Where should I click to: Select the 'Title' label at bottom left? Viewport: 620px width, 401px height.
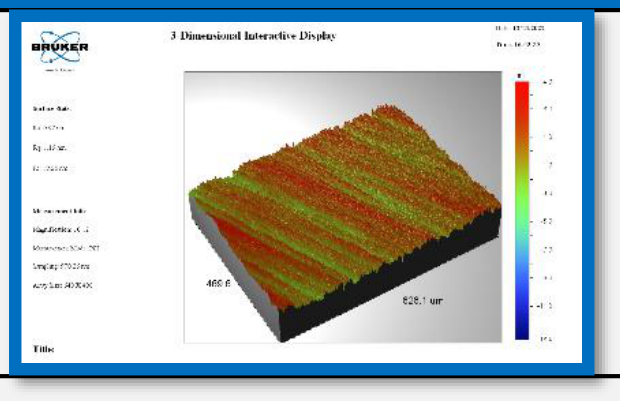point(43,349)
